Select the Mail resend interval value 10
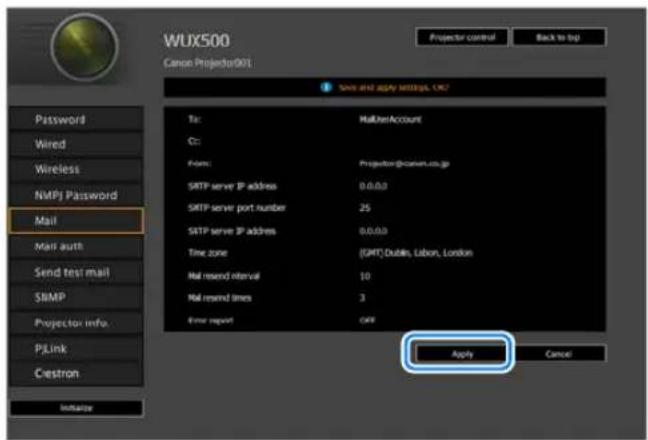 [x=365, y=276]
